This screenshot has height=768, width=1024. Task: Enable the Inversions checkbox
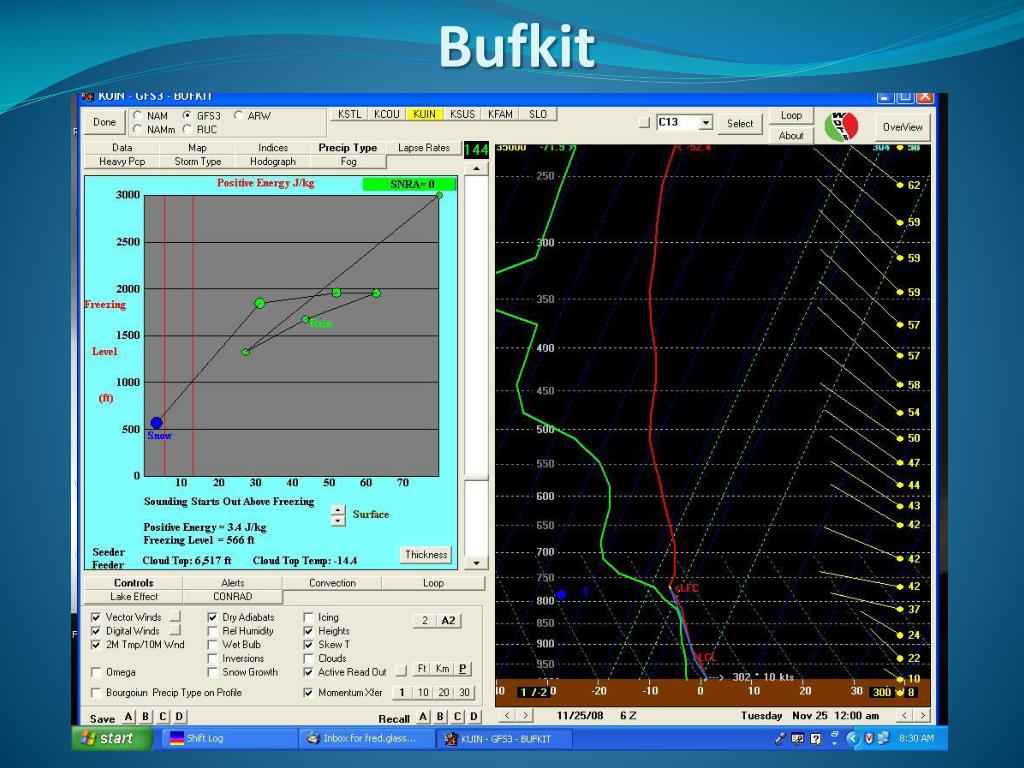click(x=212, y=658)
